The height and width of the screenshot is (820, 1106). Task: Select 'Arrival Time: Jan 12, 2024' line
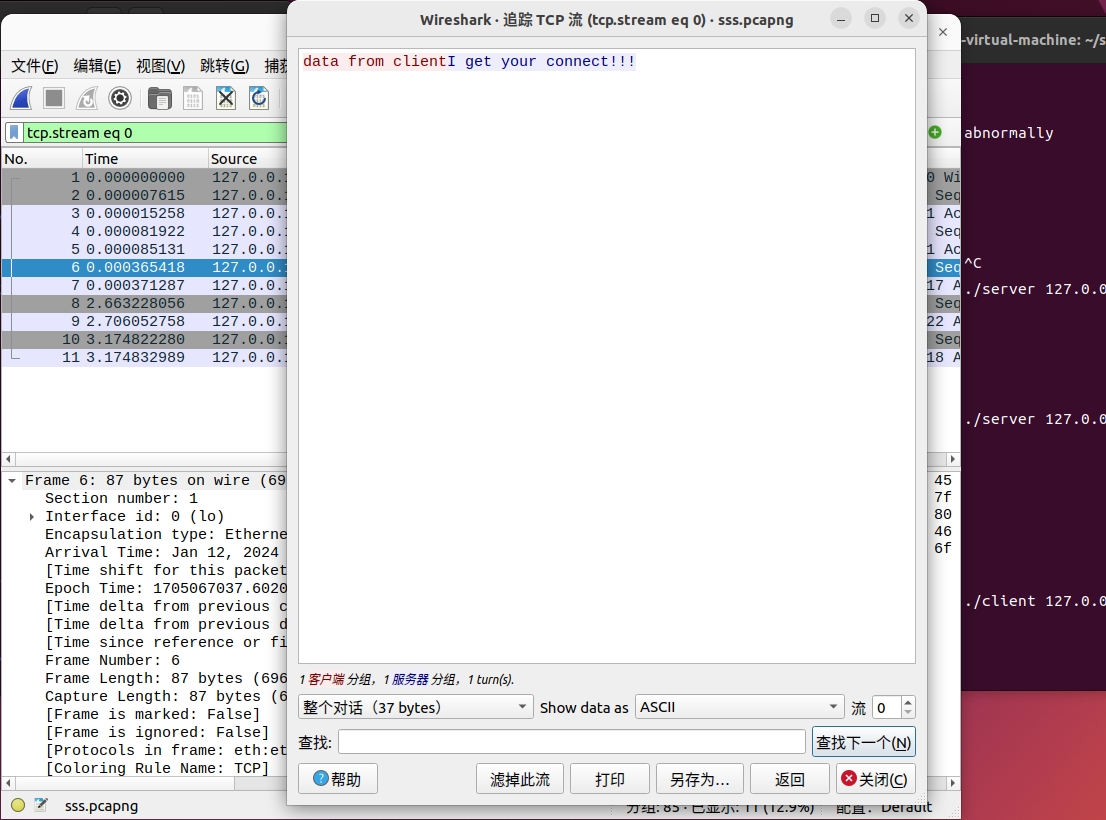[x=162, y=552]
